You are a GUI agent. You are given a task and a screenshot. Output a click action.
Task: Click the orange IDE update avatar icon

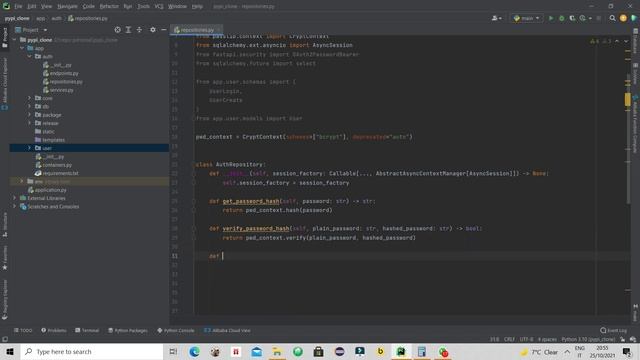623,18
